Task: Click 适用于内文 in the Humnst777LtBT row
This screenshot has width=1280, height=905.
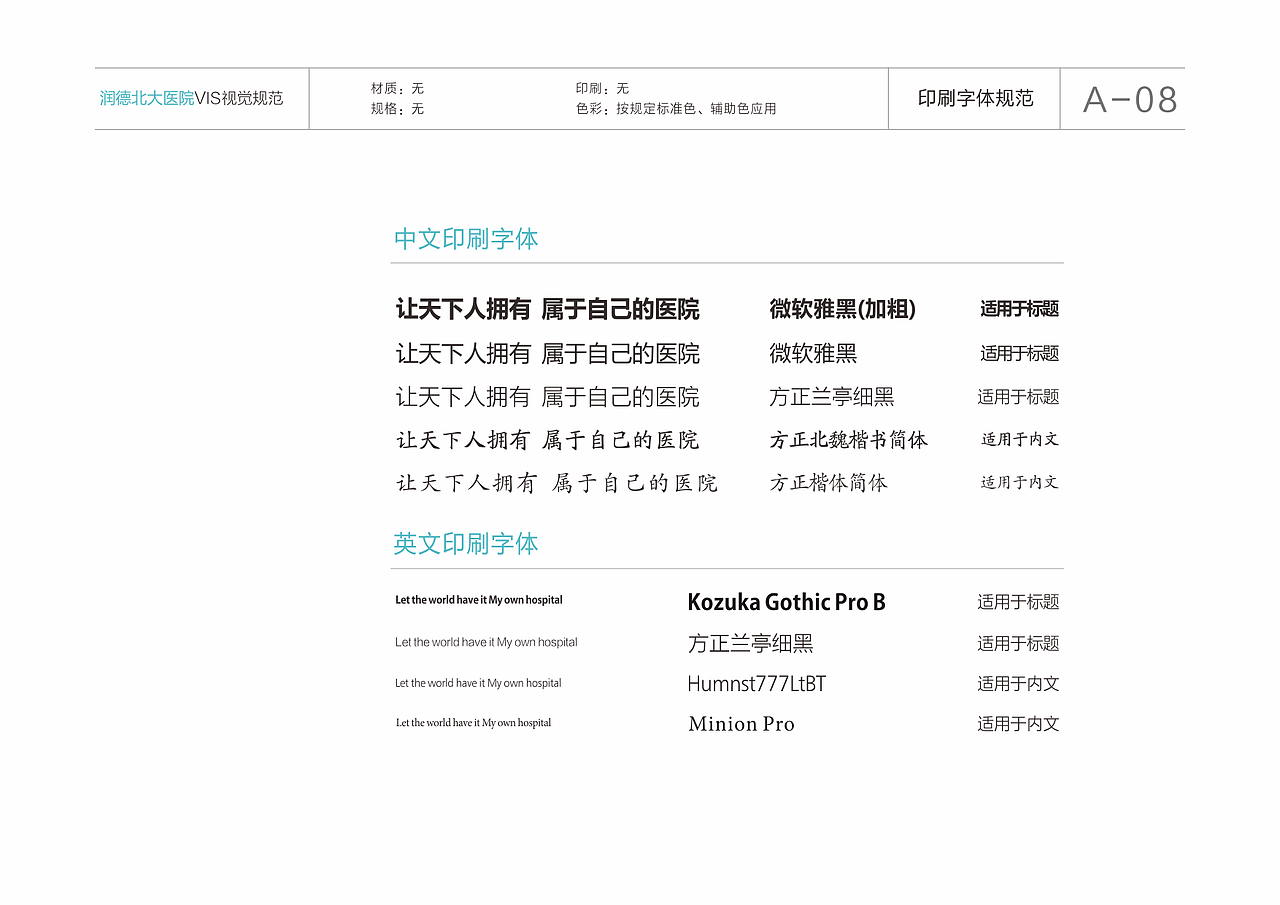Action: (1018, 684)
